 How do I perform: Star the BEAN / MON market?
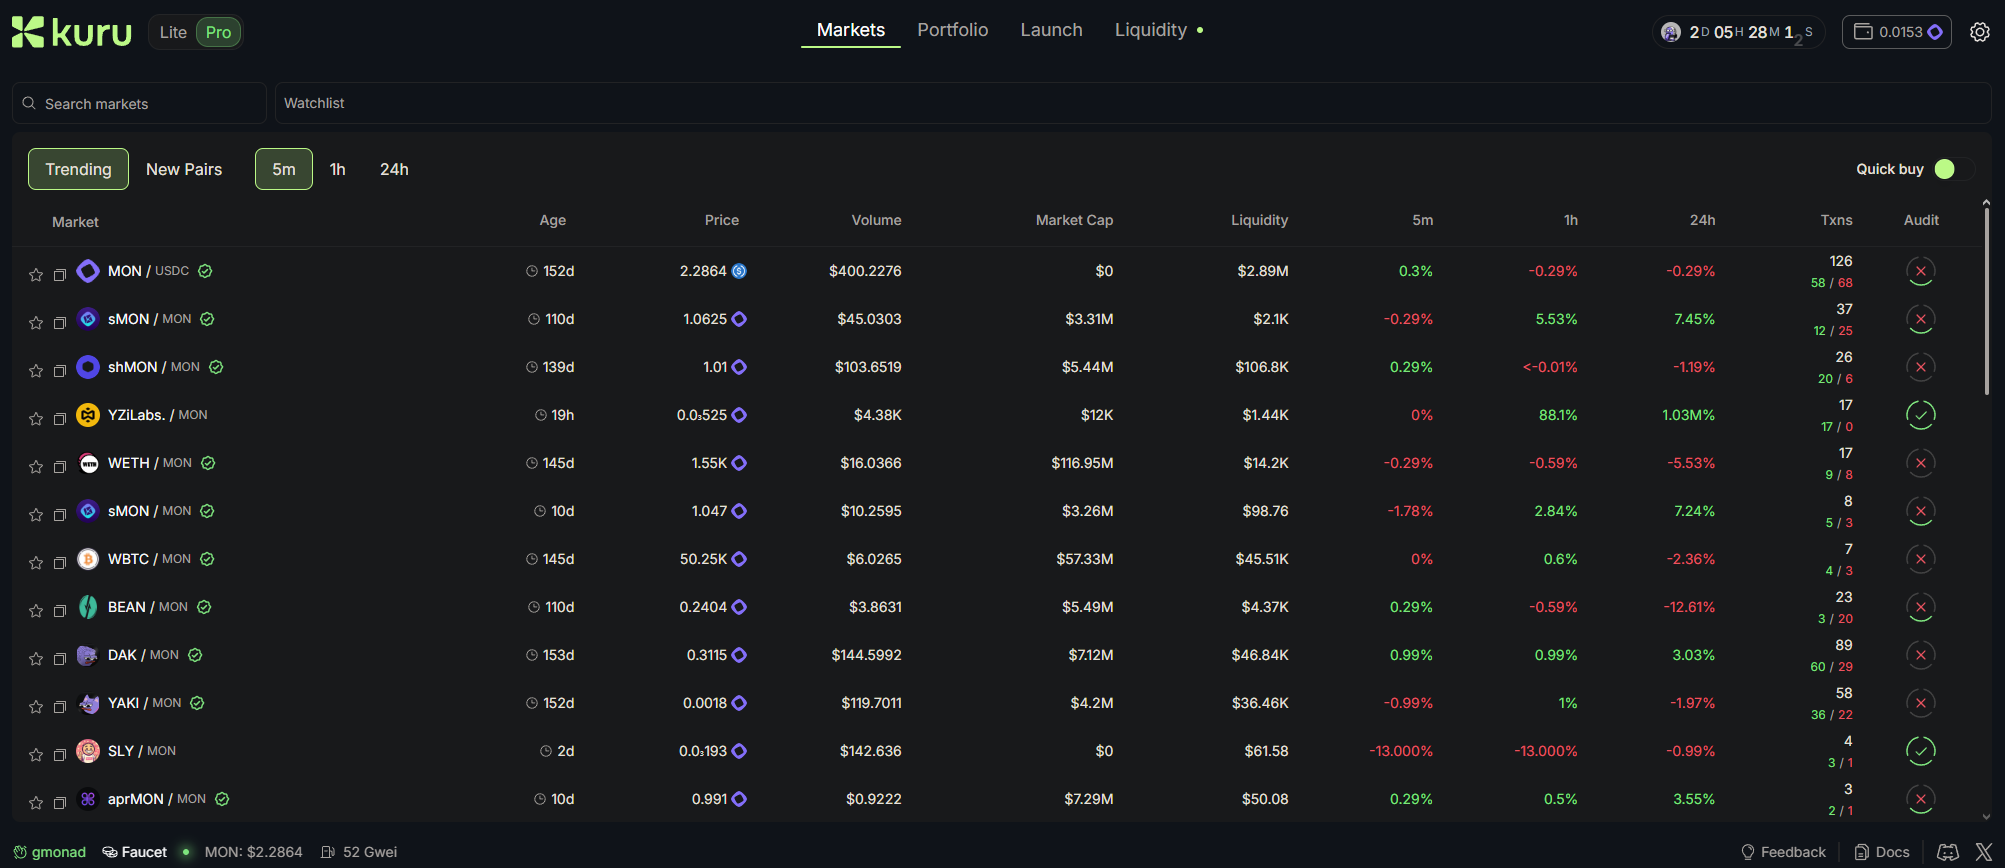pos(36,610)
